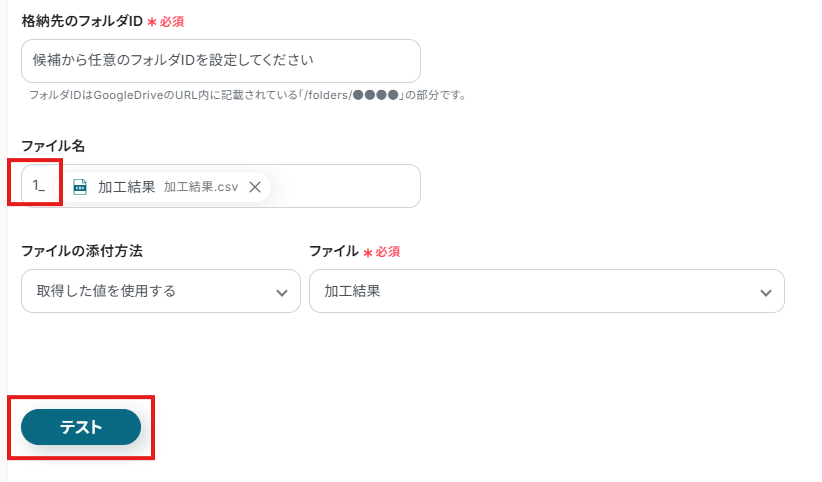Click the ファイル名 label
Image resolution: width=822 pixels, height=482 pixels.
point(53,146)
